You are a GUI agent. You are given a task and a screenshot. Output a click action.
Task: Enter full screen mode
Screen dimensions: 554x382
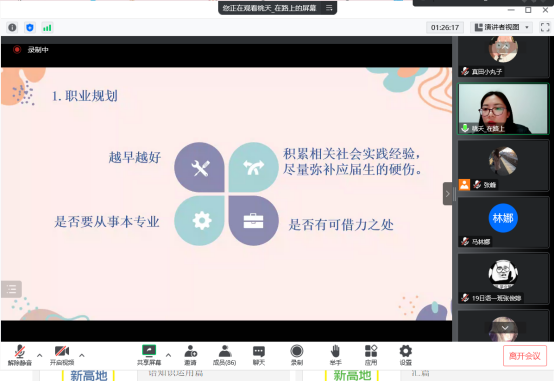[545, 27]
